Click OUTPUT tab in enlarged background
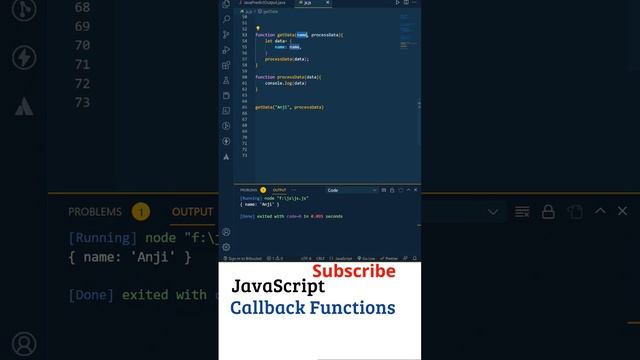 [192, 212]
